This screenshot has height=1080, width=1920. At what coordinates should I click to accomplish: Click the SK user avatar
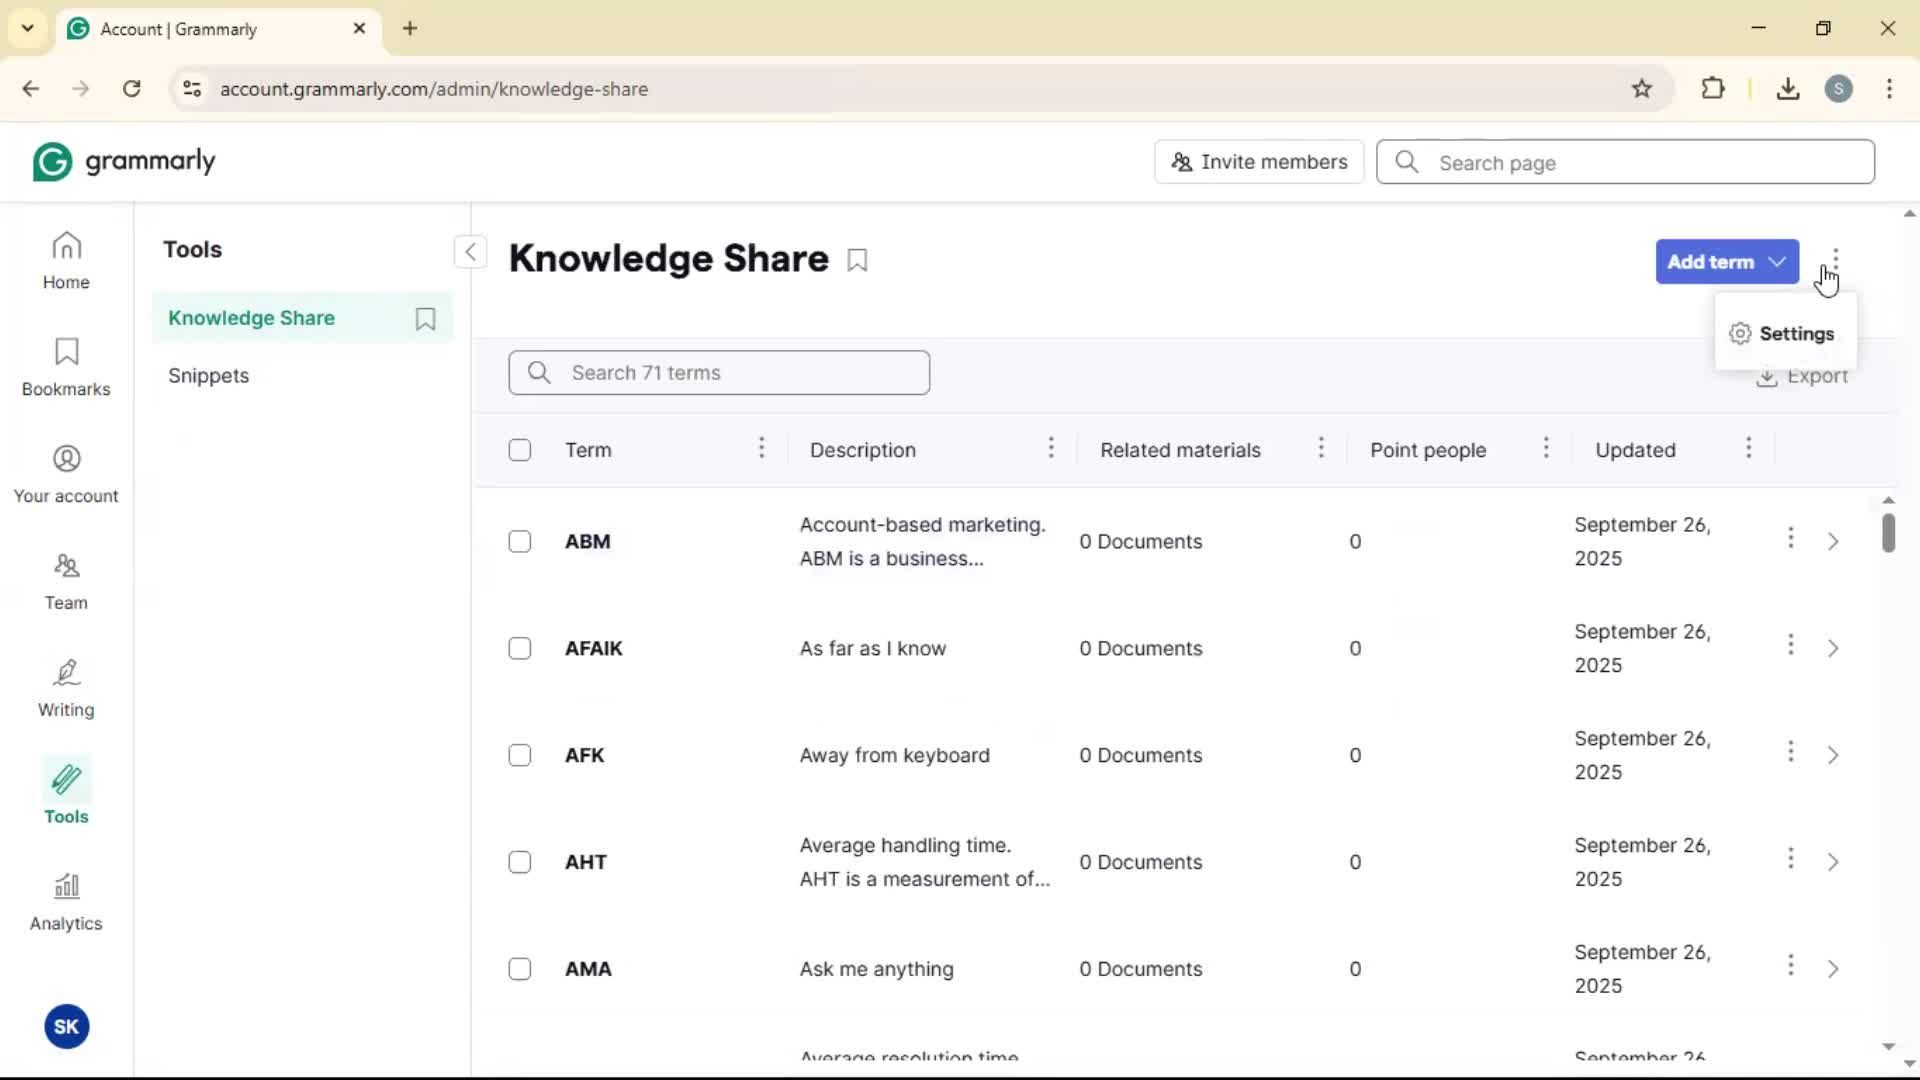(66, 1026)
